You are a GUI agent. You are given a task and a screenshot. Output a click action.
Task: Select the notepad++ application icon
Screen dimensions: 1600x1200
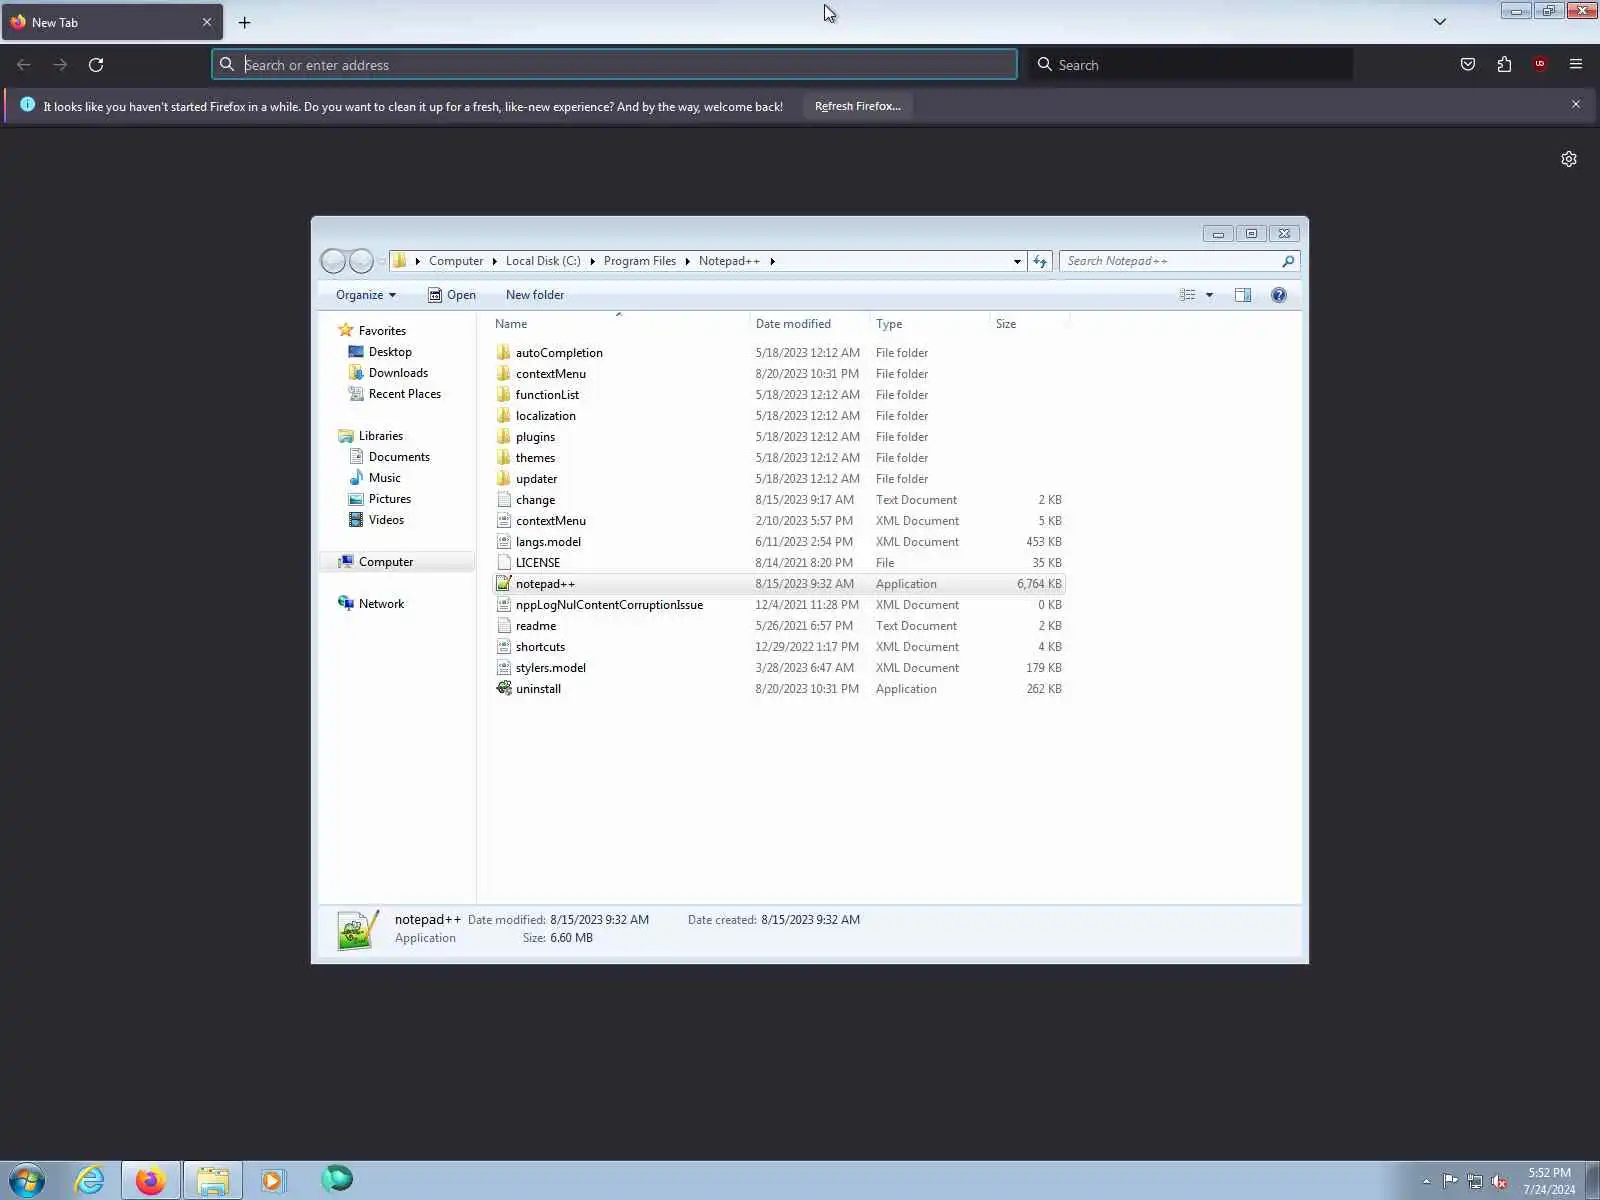pyautogui.click(x=504, y=583)
